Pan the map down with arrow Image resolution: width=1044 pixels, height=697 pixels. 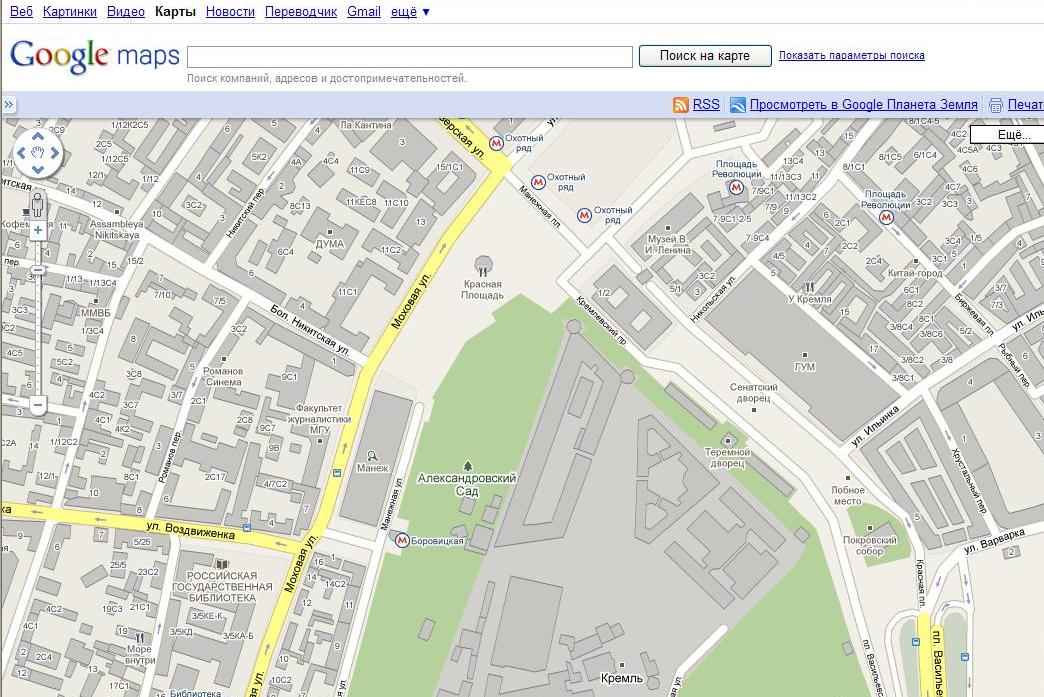pos(38,171)
